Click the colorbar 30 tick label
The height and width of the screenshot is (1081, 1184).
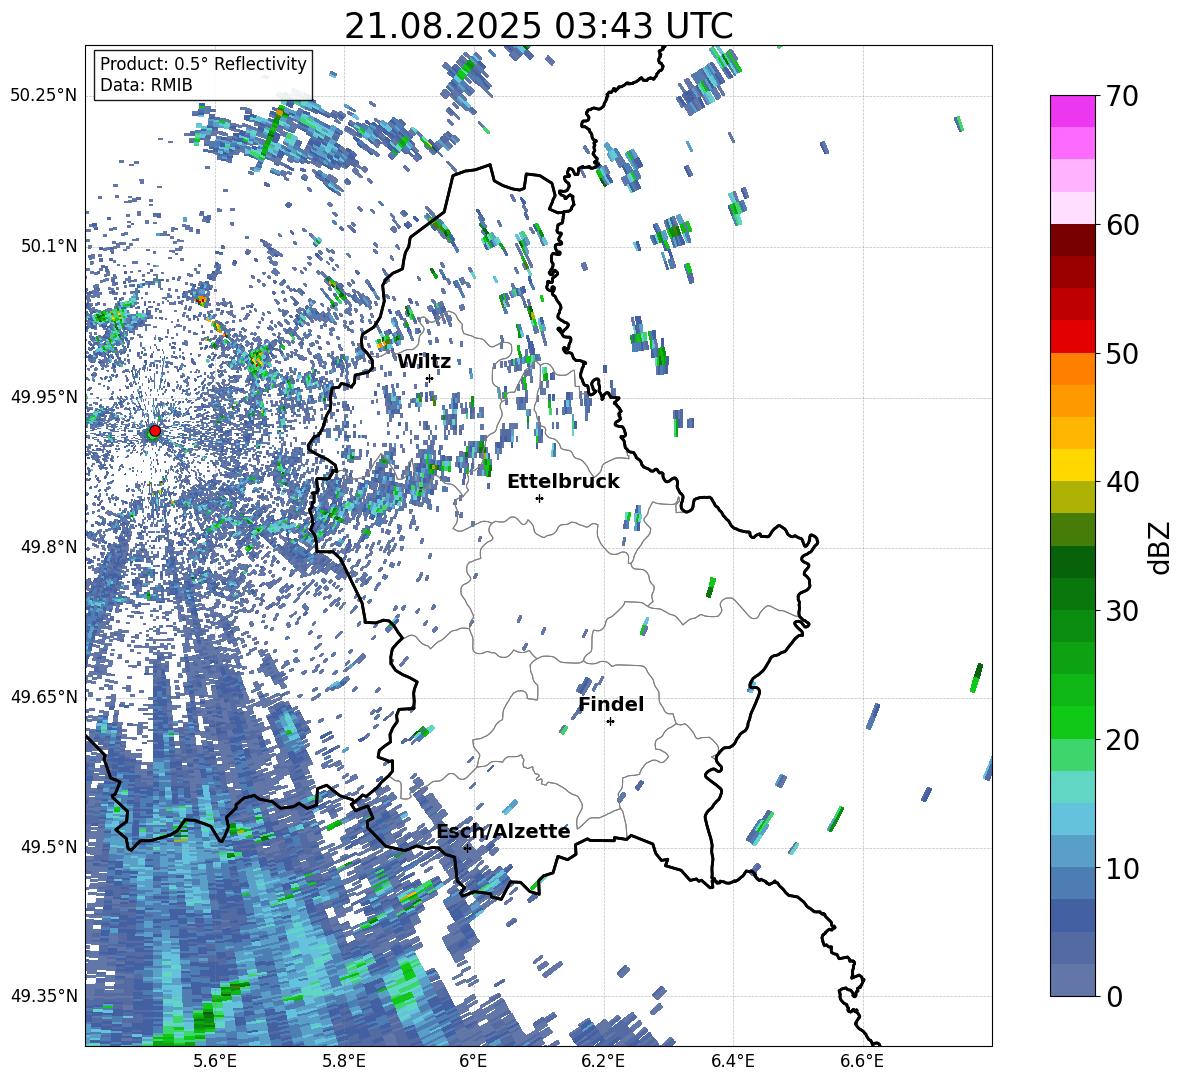click(1122, 611)
